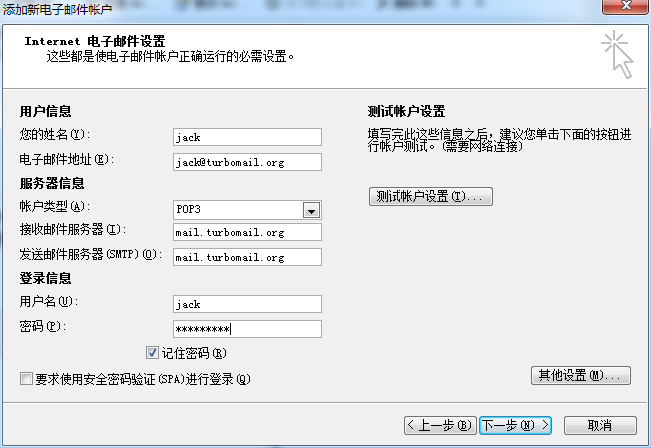The image size is (651, 448).
Task: Expand the 帐户类型 dropdown arrow
Action: [x=312, y=210]
